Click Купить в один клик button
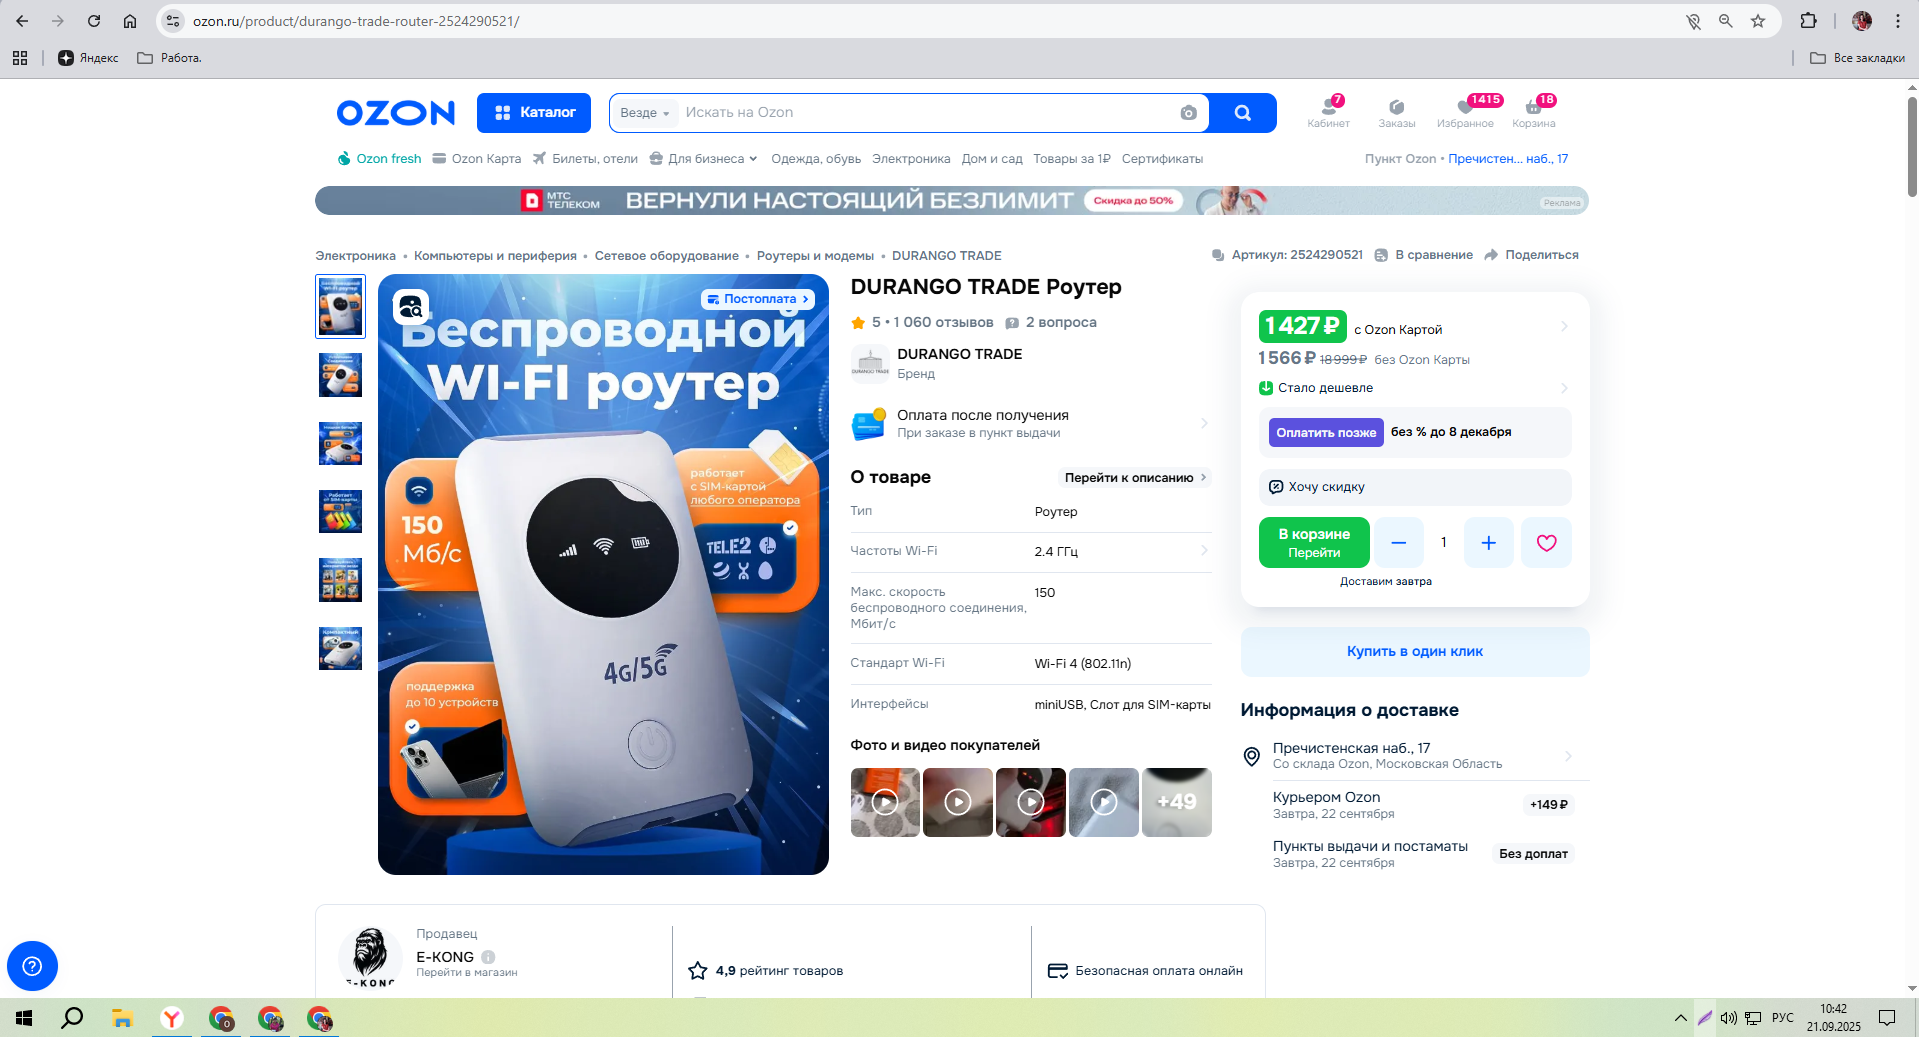 pos(1415,652)
